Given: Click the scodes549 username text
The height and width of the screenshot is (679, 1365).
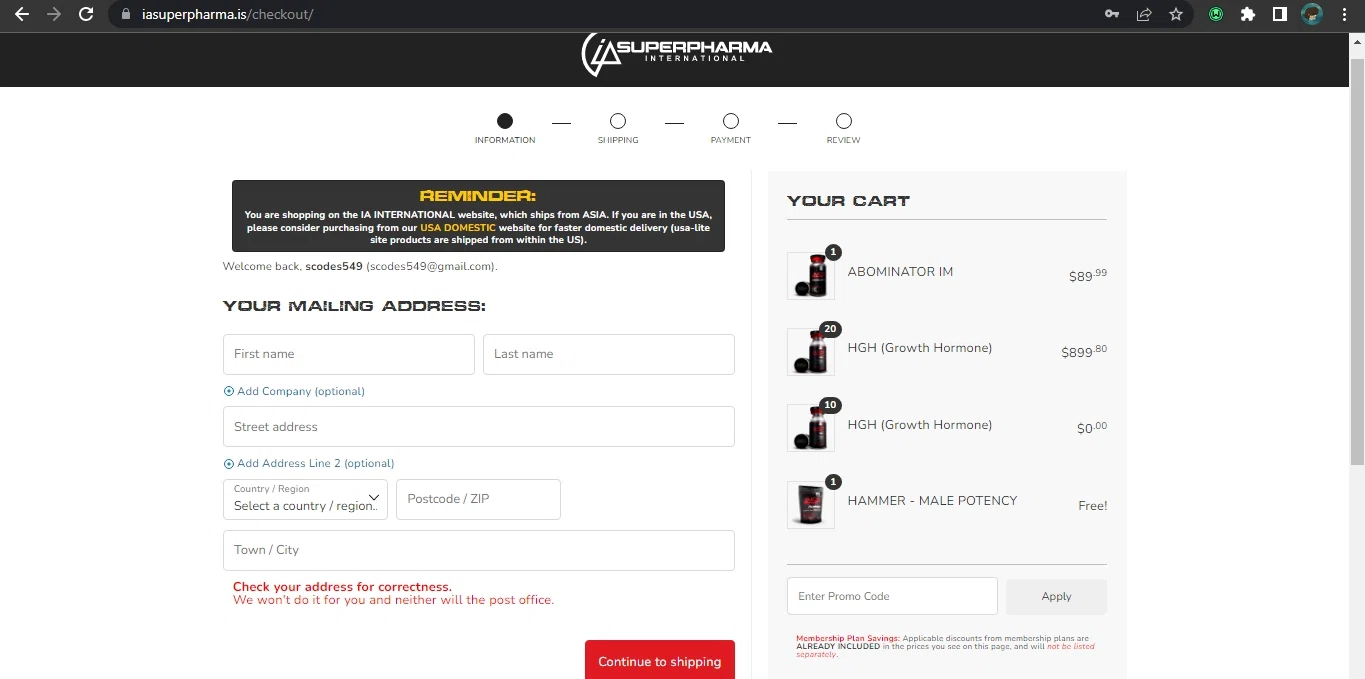Looking at the screenshot, I should pos(334,267).
